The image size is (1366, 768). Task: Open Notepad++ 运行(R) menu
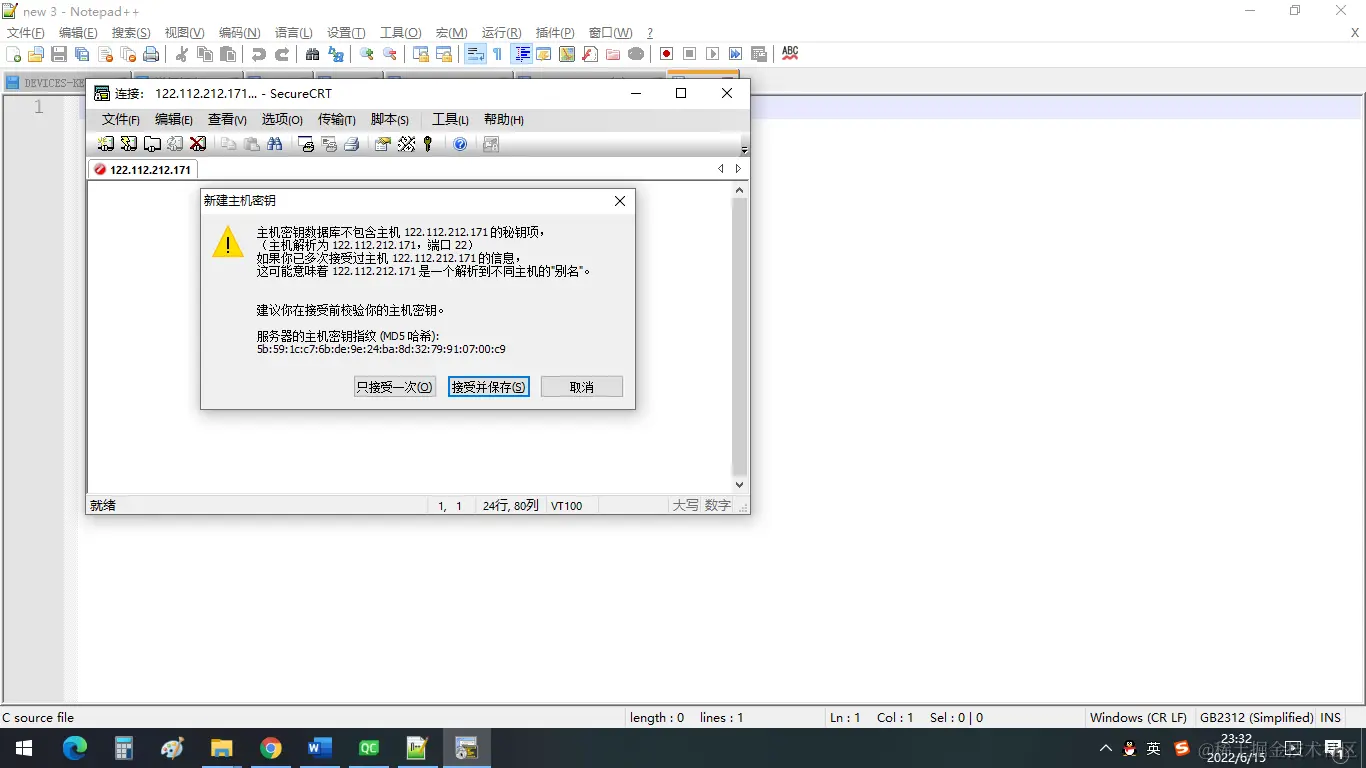(x=501, y=33)
